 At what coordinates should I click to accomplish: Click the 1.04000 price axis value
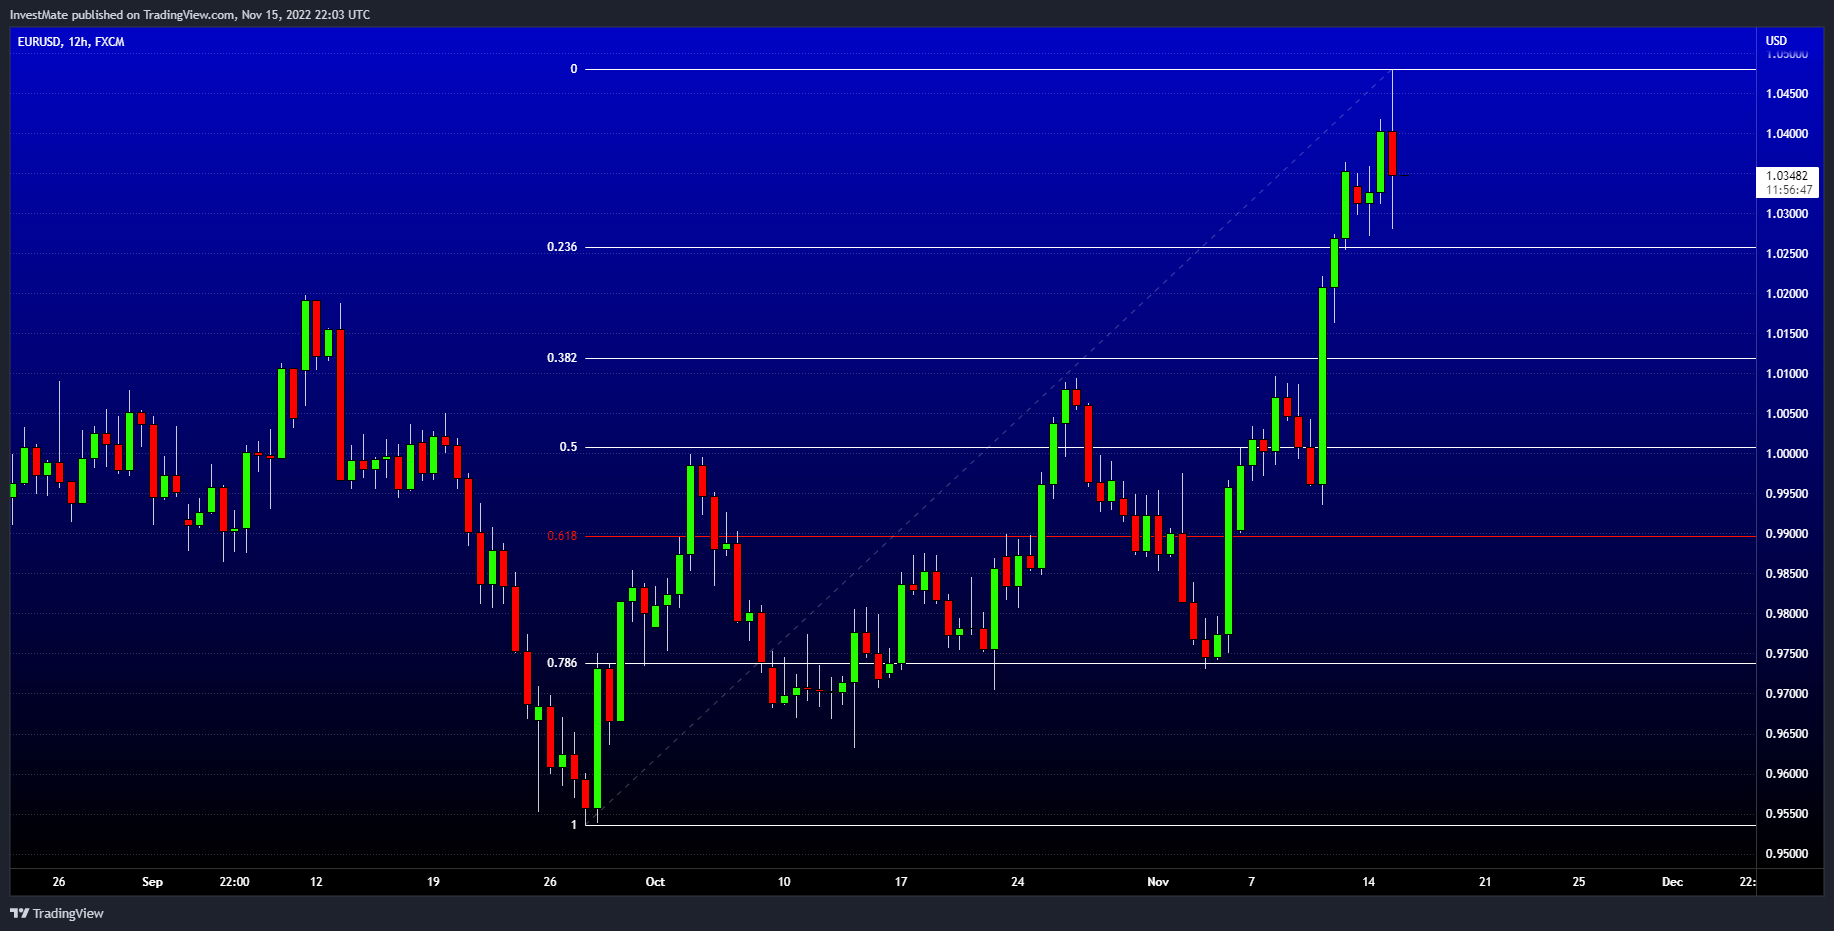click(x=1787, y=134)
